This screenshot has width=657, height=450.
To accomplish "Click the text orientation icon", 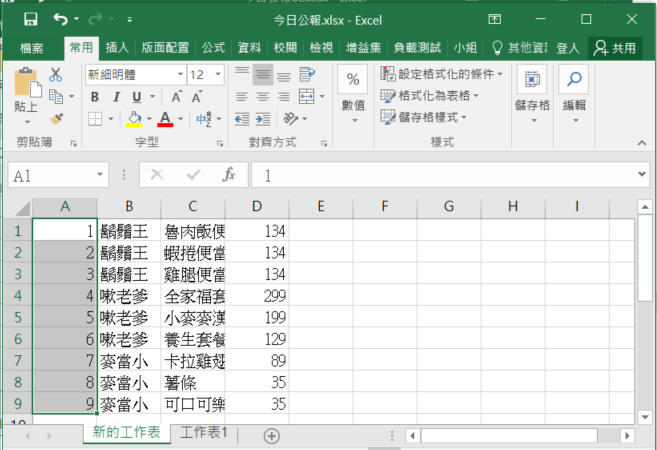I will (291, 119).
